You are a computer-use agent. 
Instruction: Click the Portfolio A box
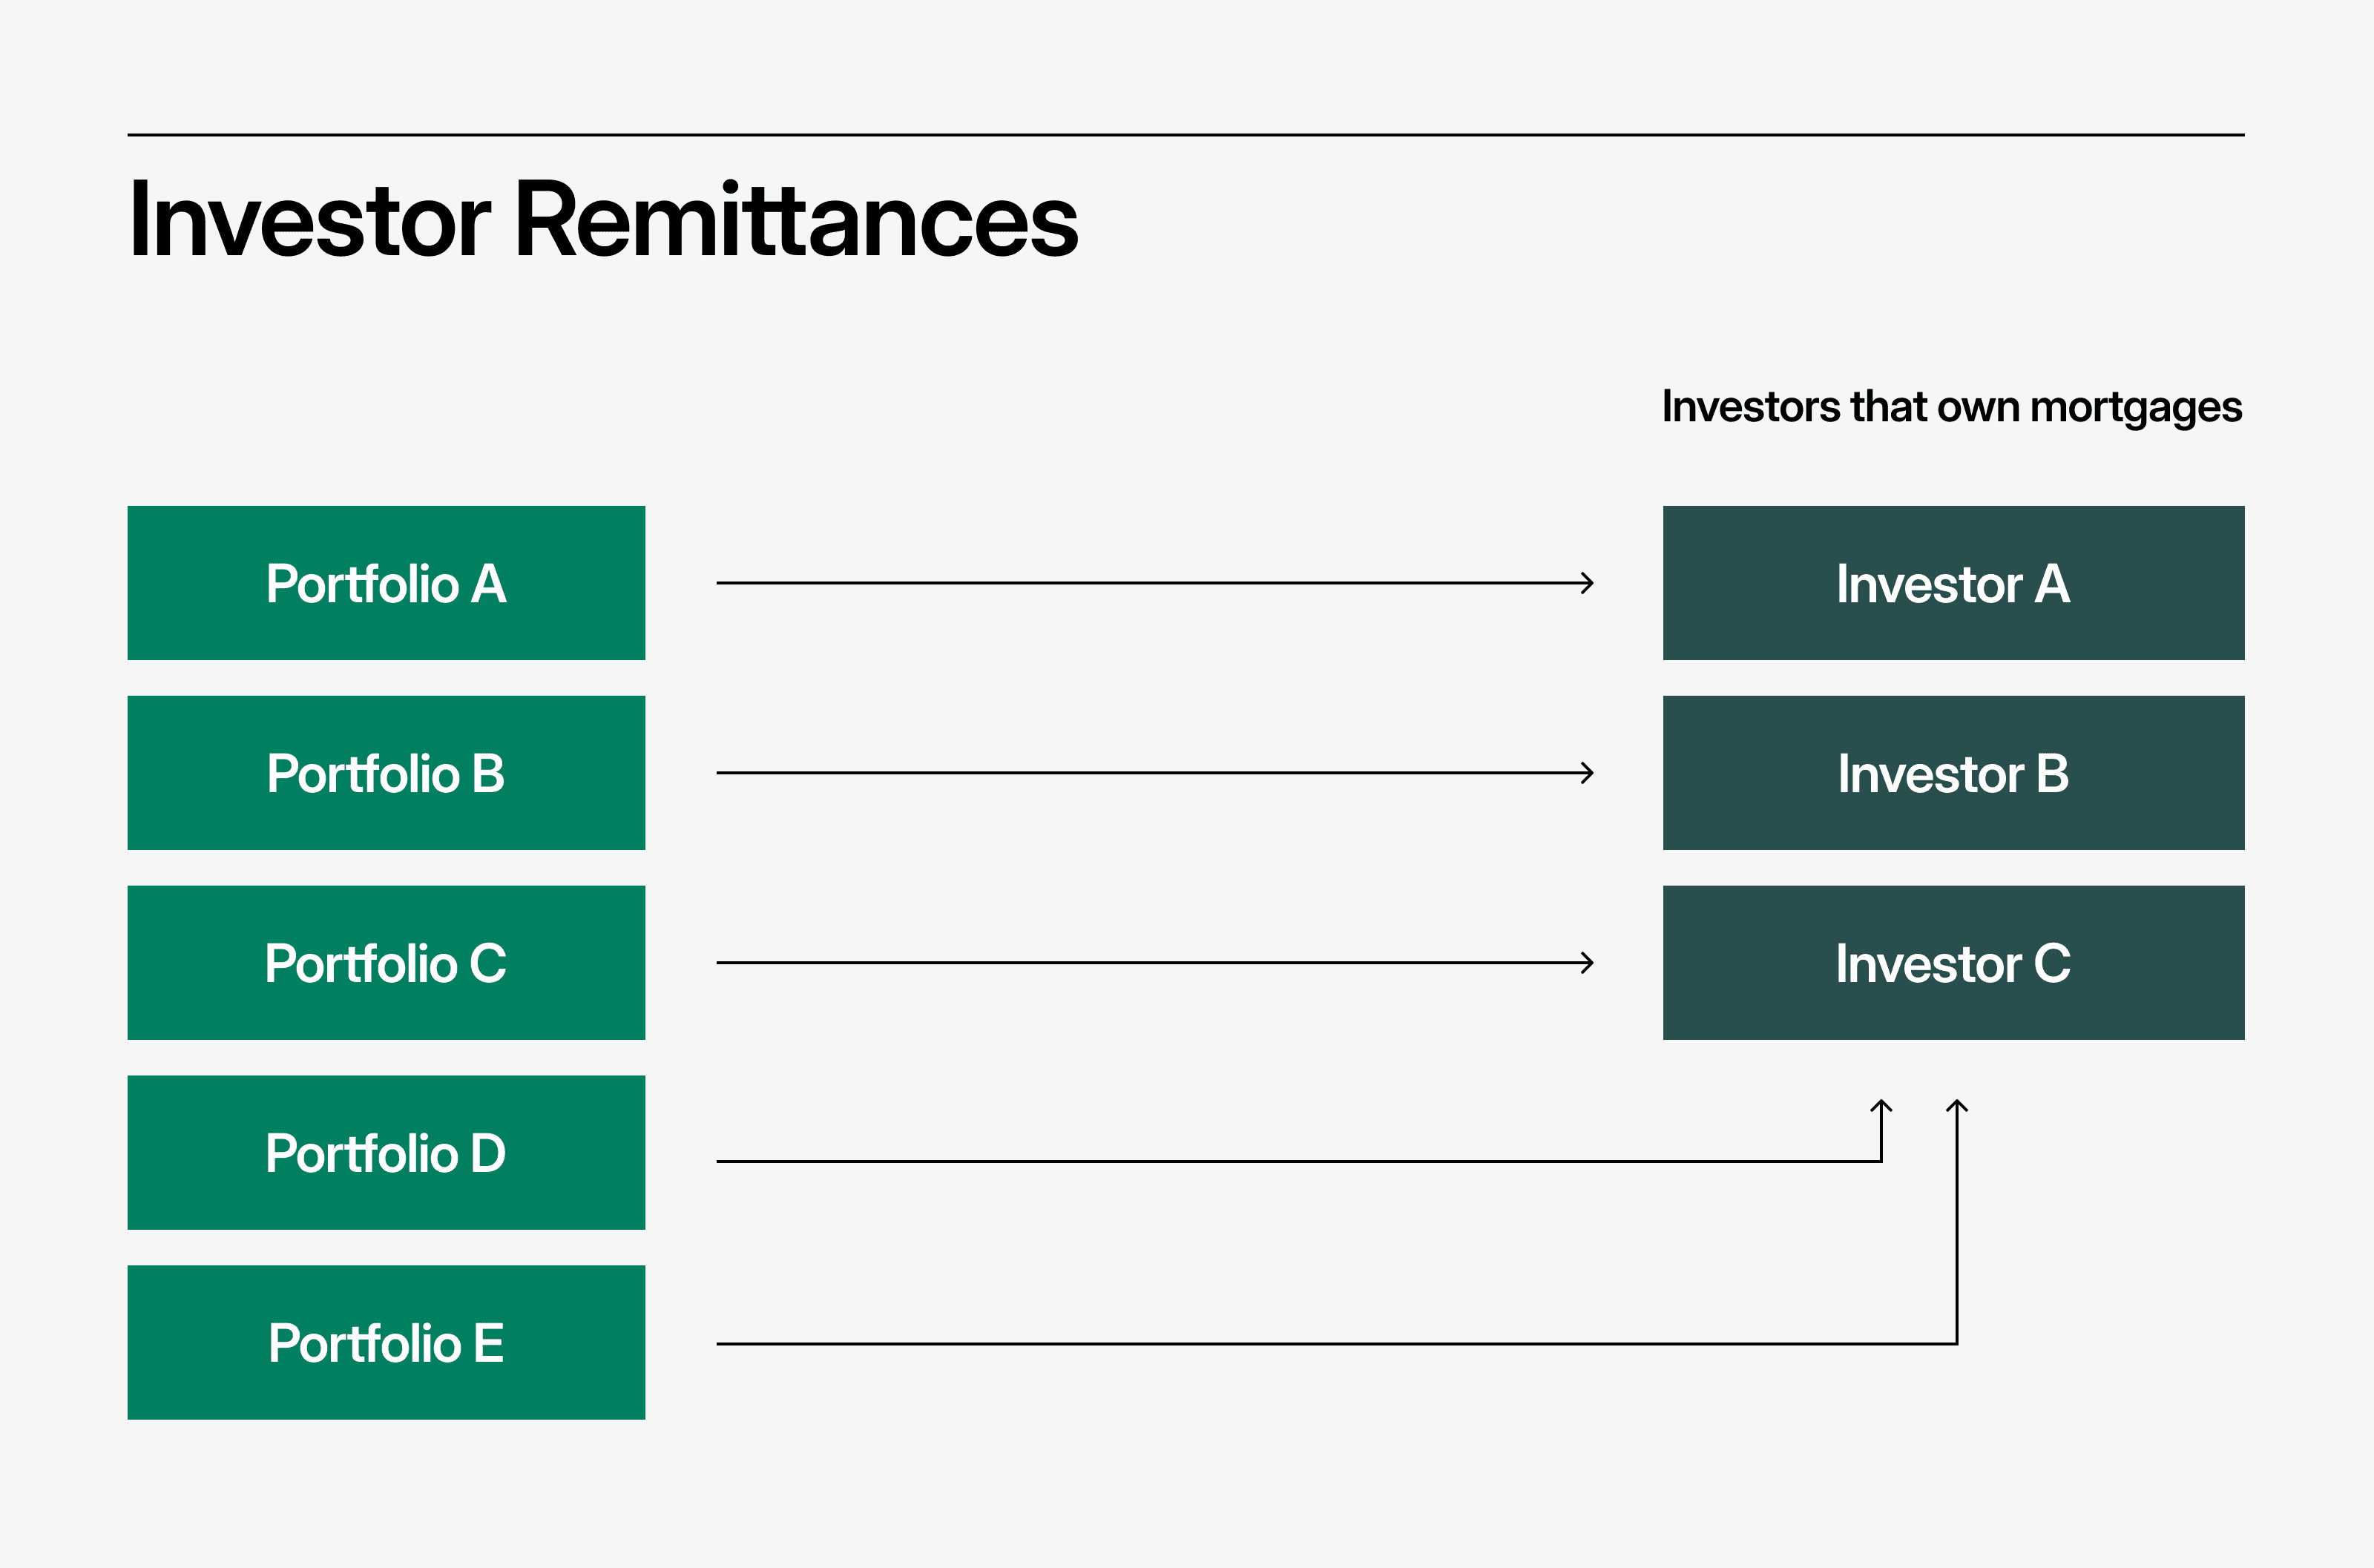[x=386, y=583]
